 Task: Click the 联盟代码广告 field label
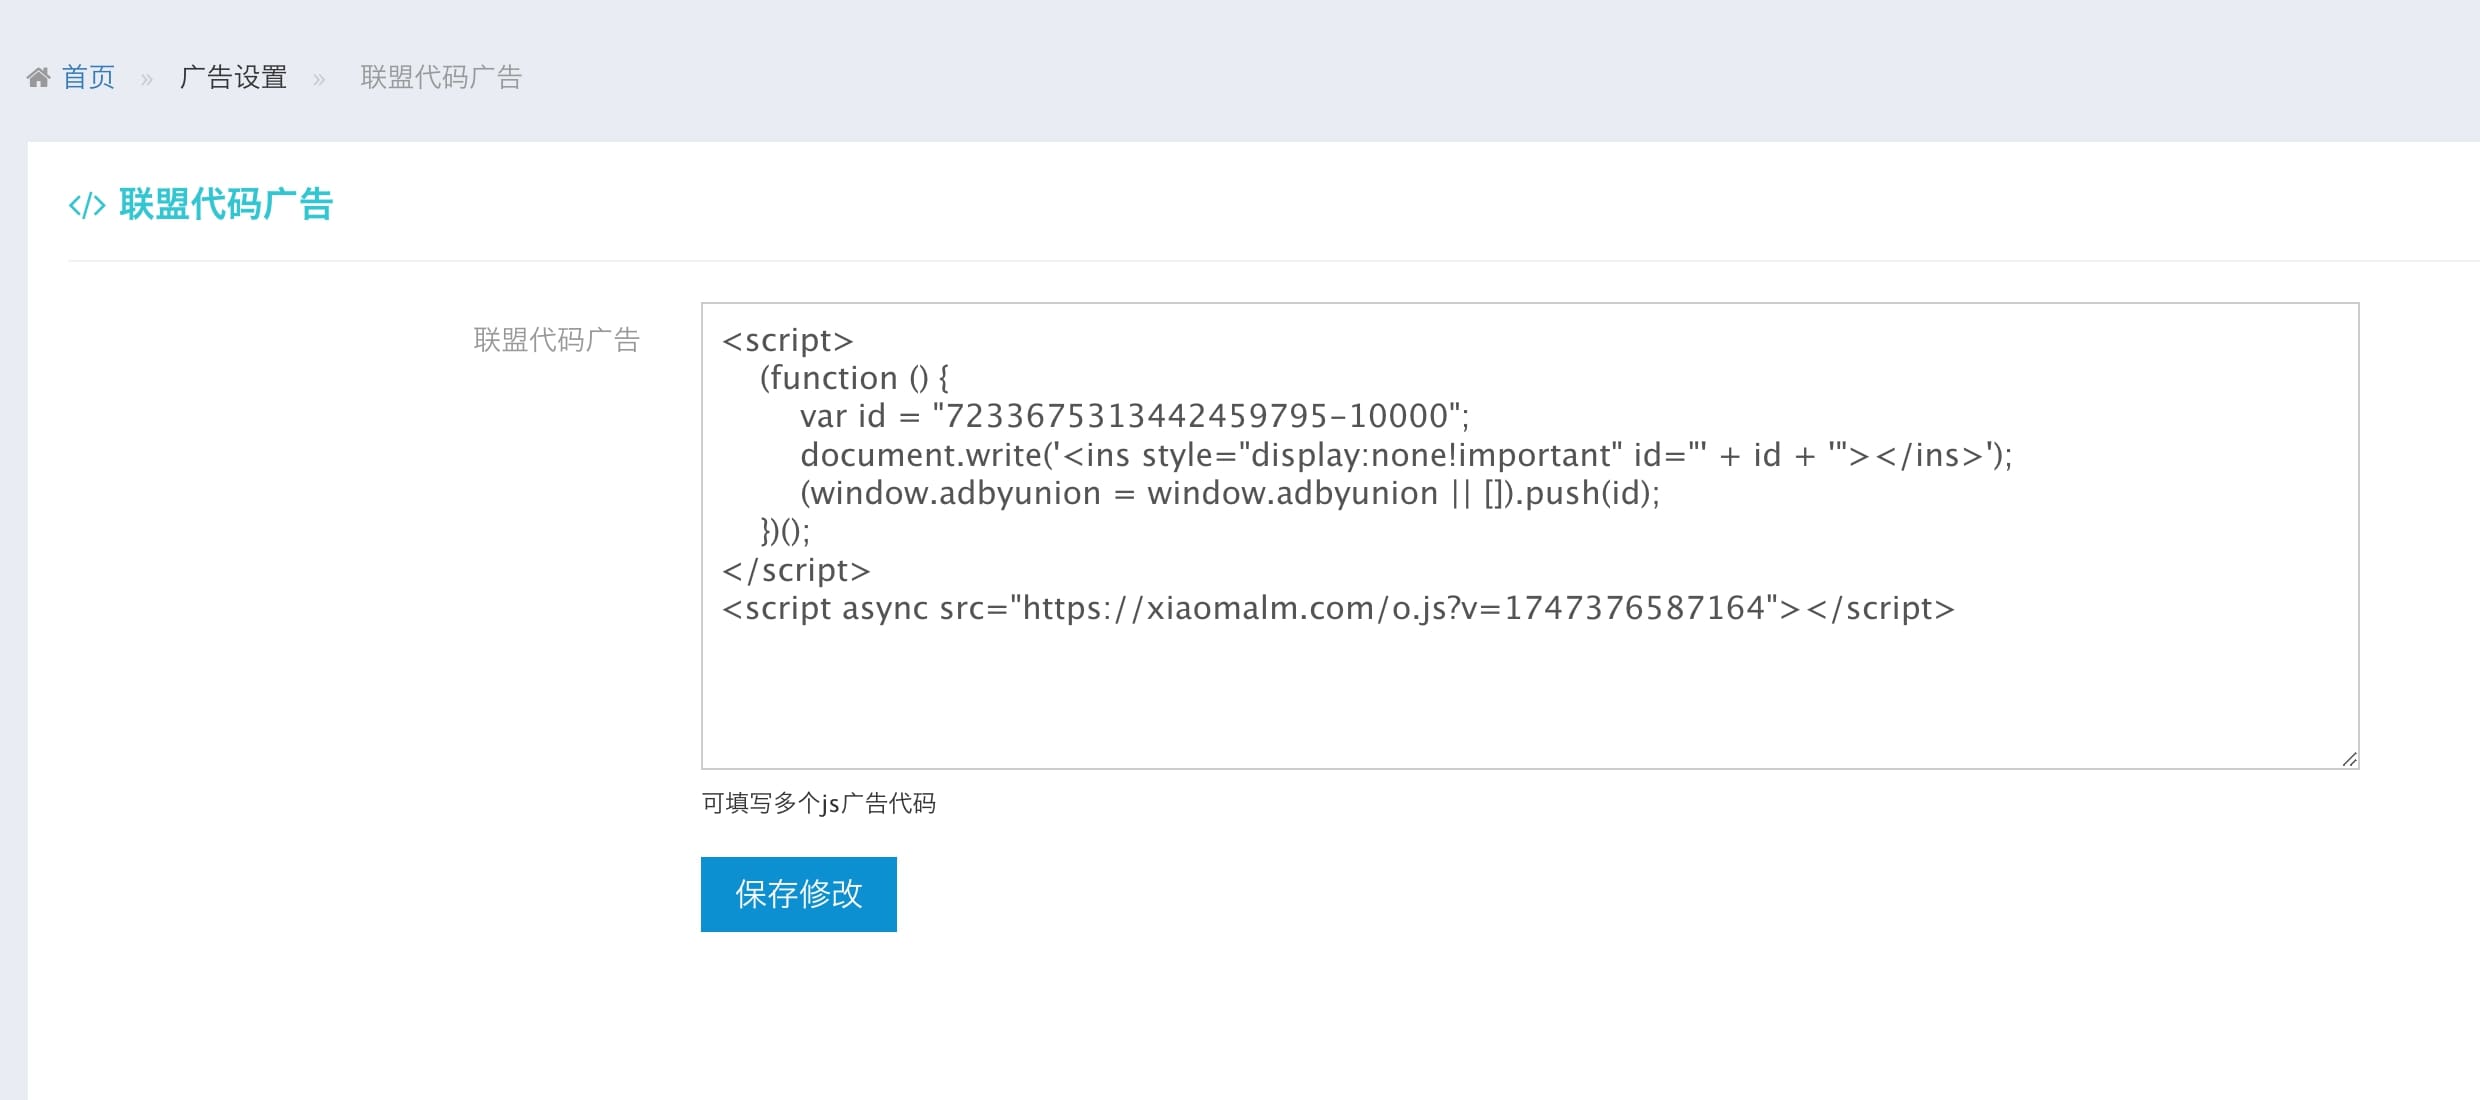pos(556,340)
